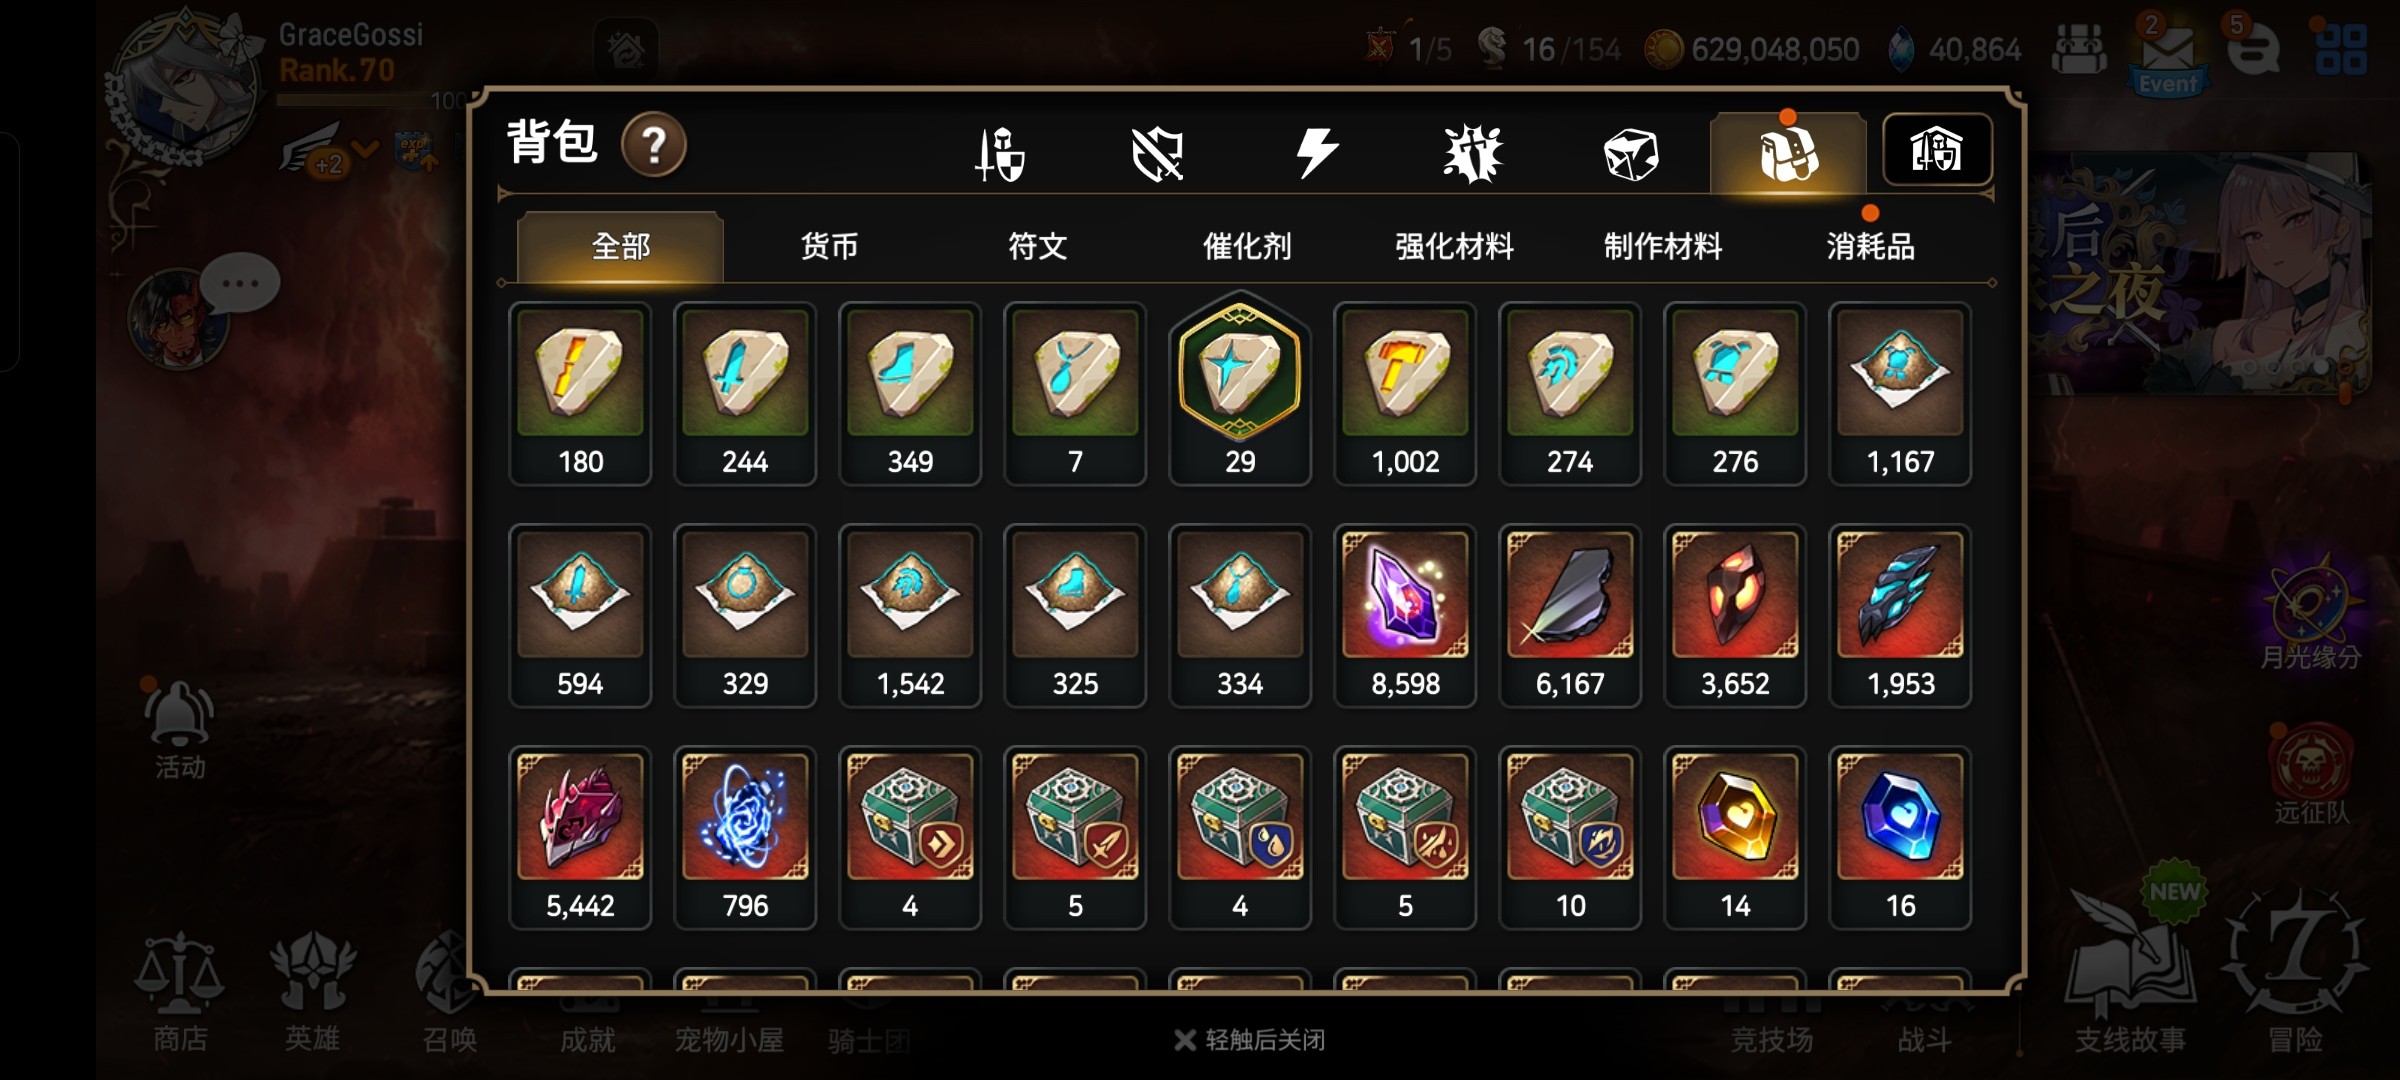Viewport: 2400px width, 1080px height.
Task: Open the backpack help question mark
Action: [653, 146]
